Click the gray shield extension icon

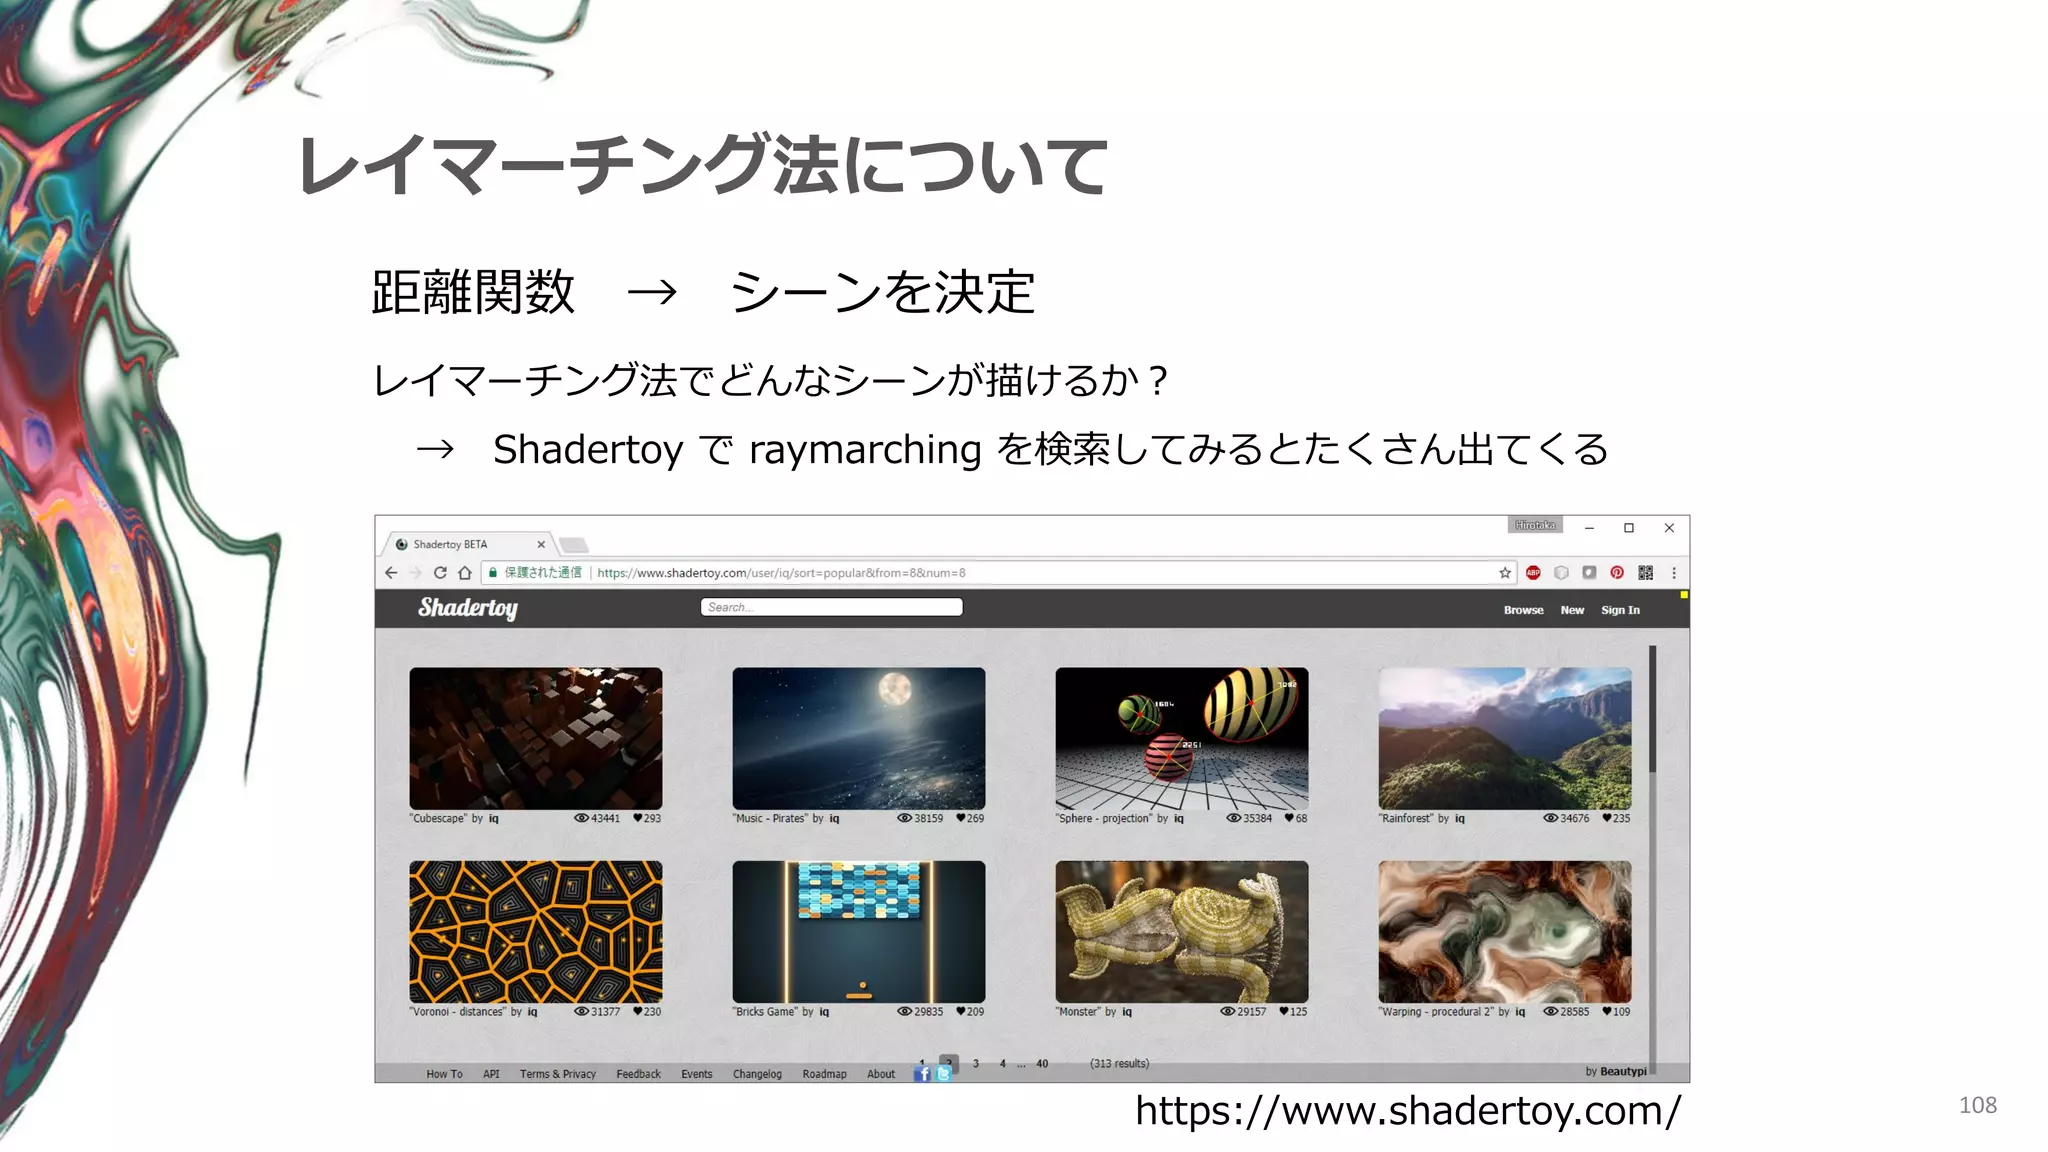(1561, 573)
